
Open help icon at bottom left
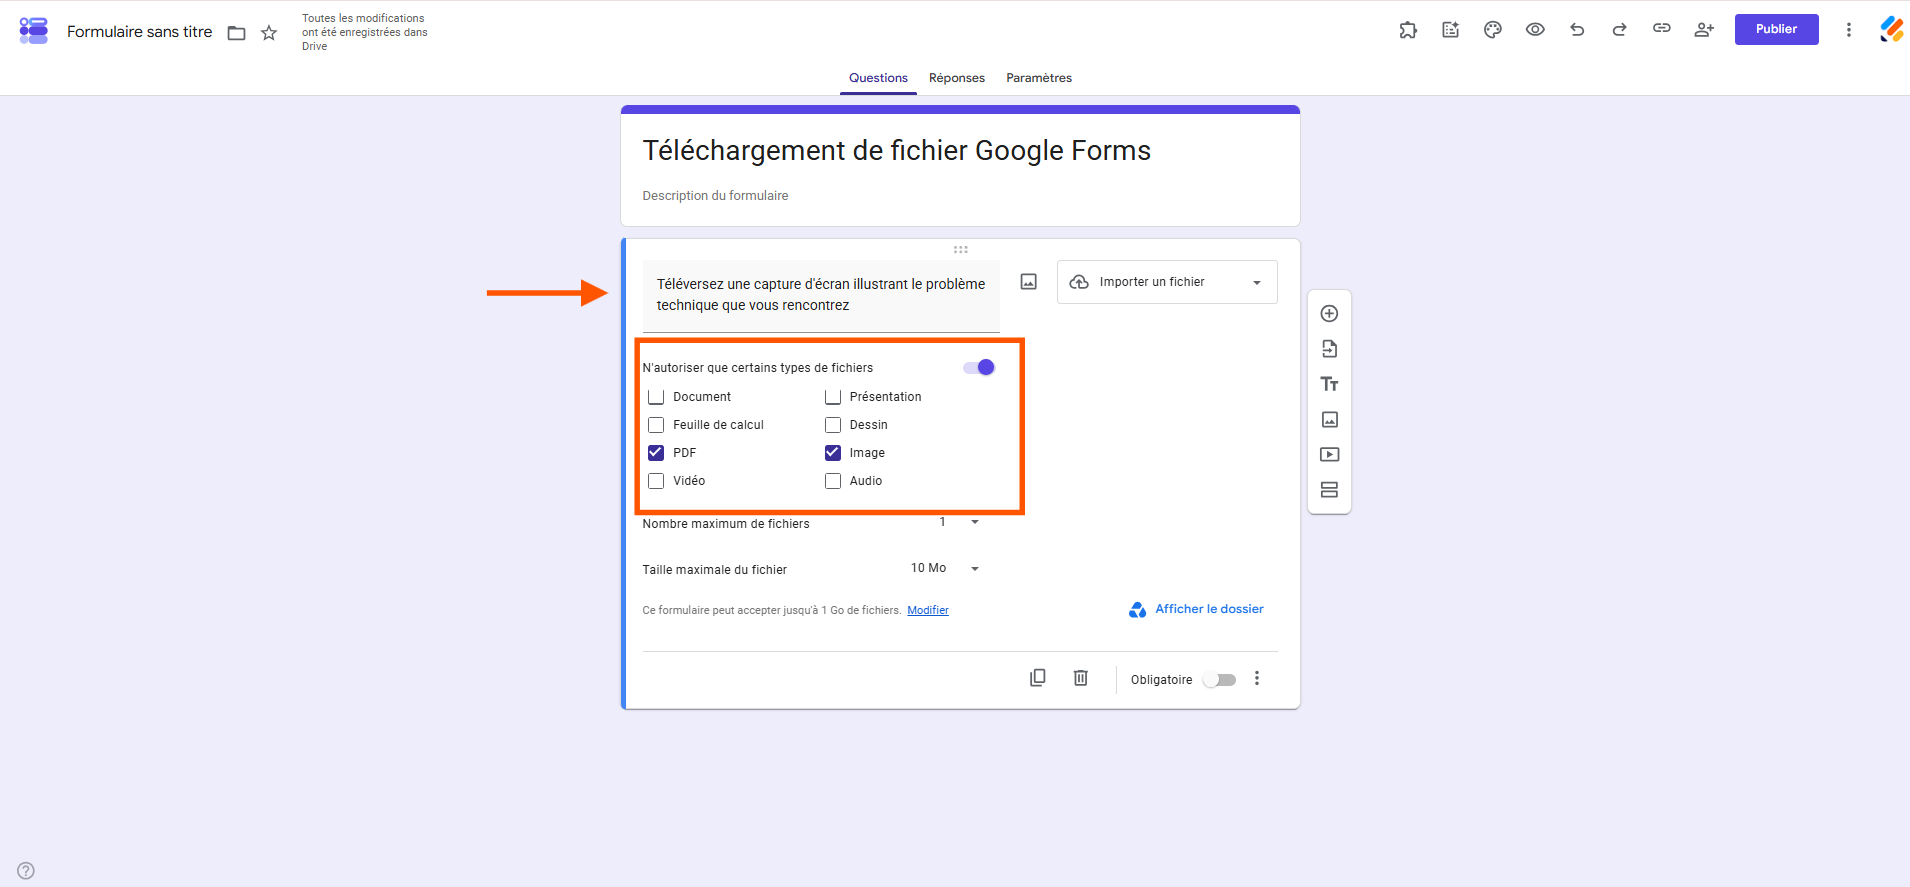click(26, 871)
